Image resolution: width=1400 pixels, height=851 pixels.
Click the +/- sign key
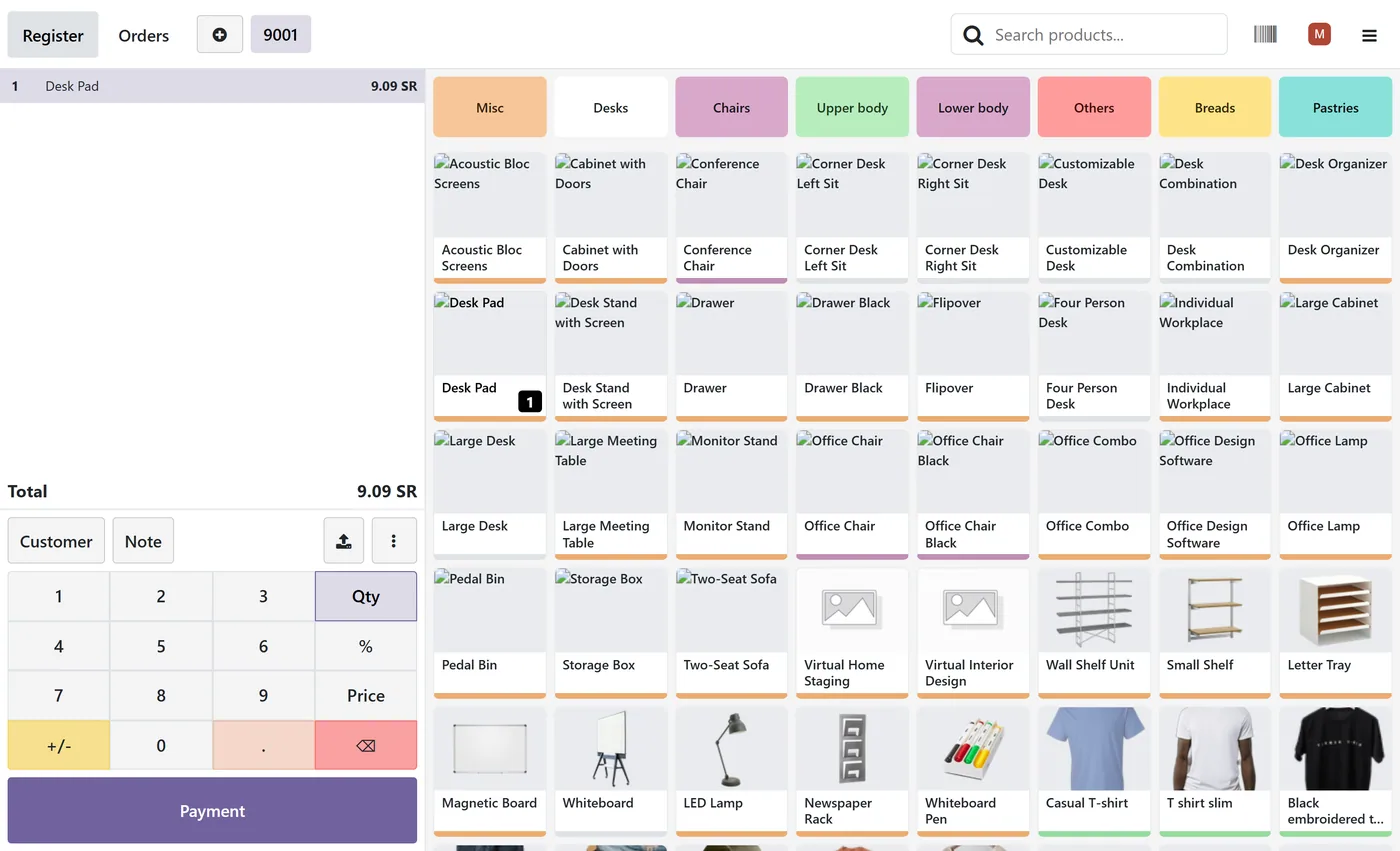[59, 746]
